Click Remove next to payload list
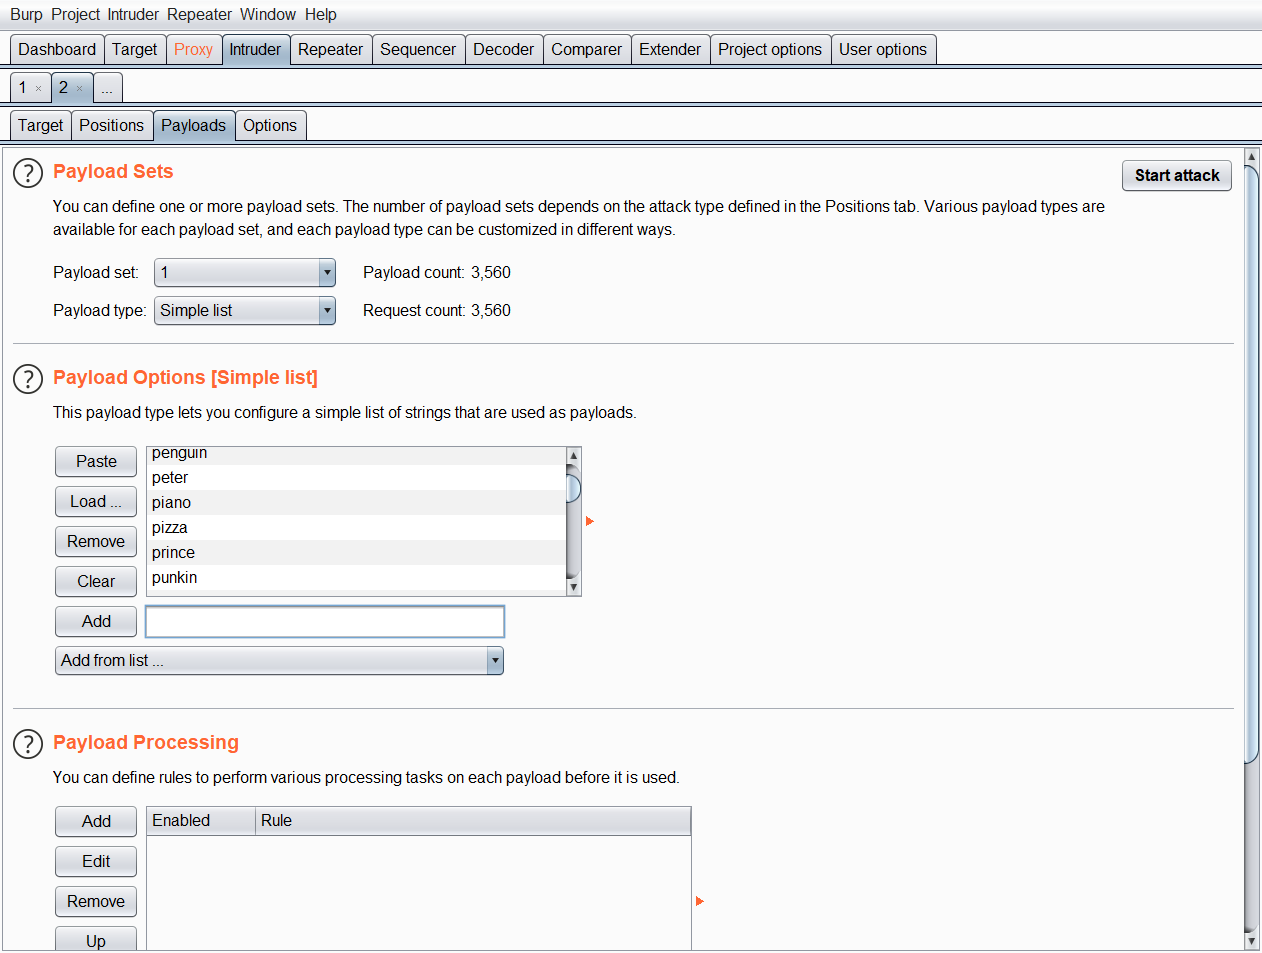 click(96, 542)
